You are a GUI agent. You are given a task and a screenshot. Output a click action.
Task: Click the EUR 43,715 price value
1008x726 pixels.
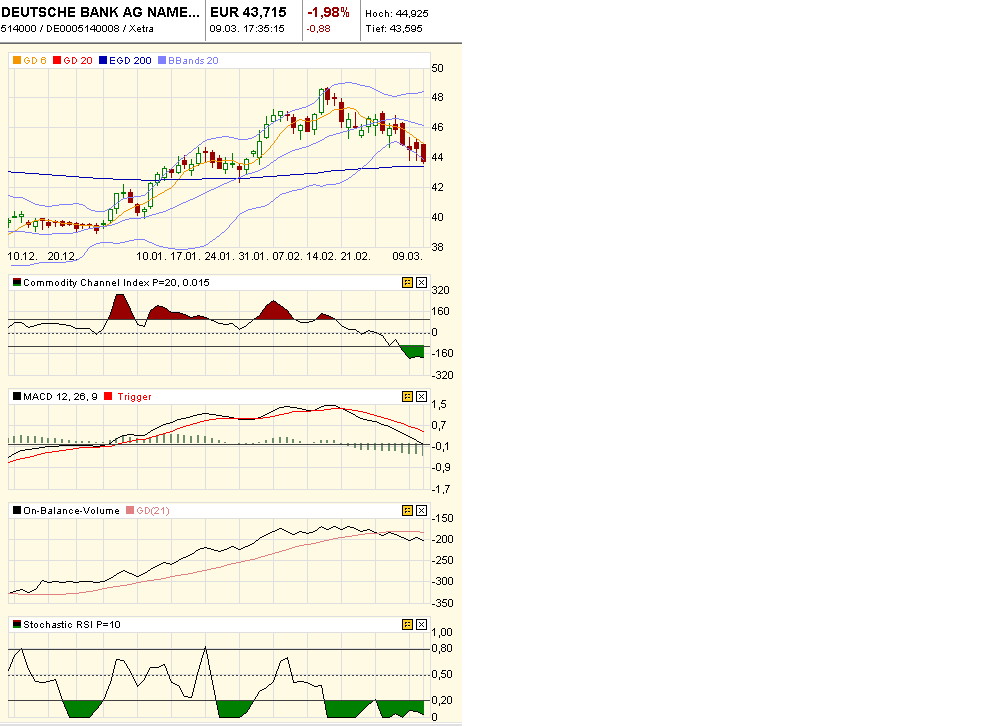pyautogui.click(x=248, y=12)
